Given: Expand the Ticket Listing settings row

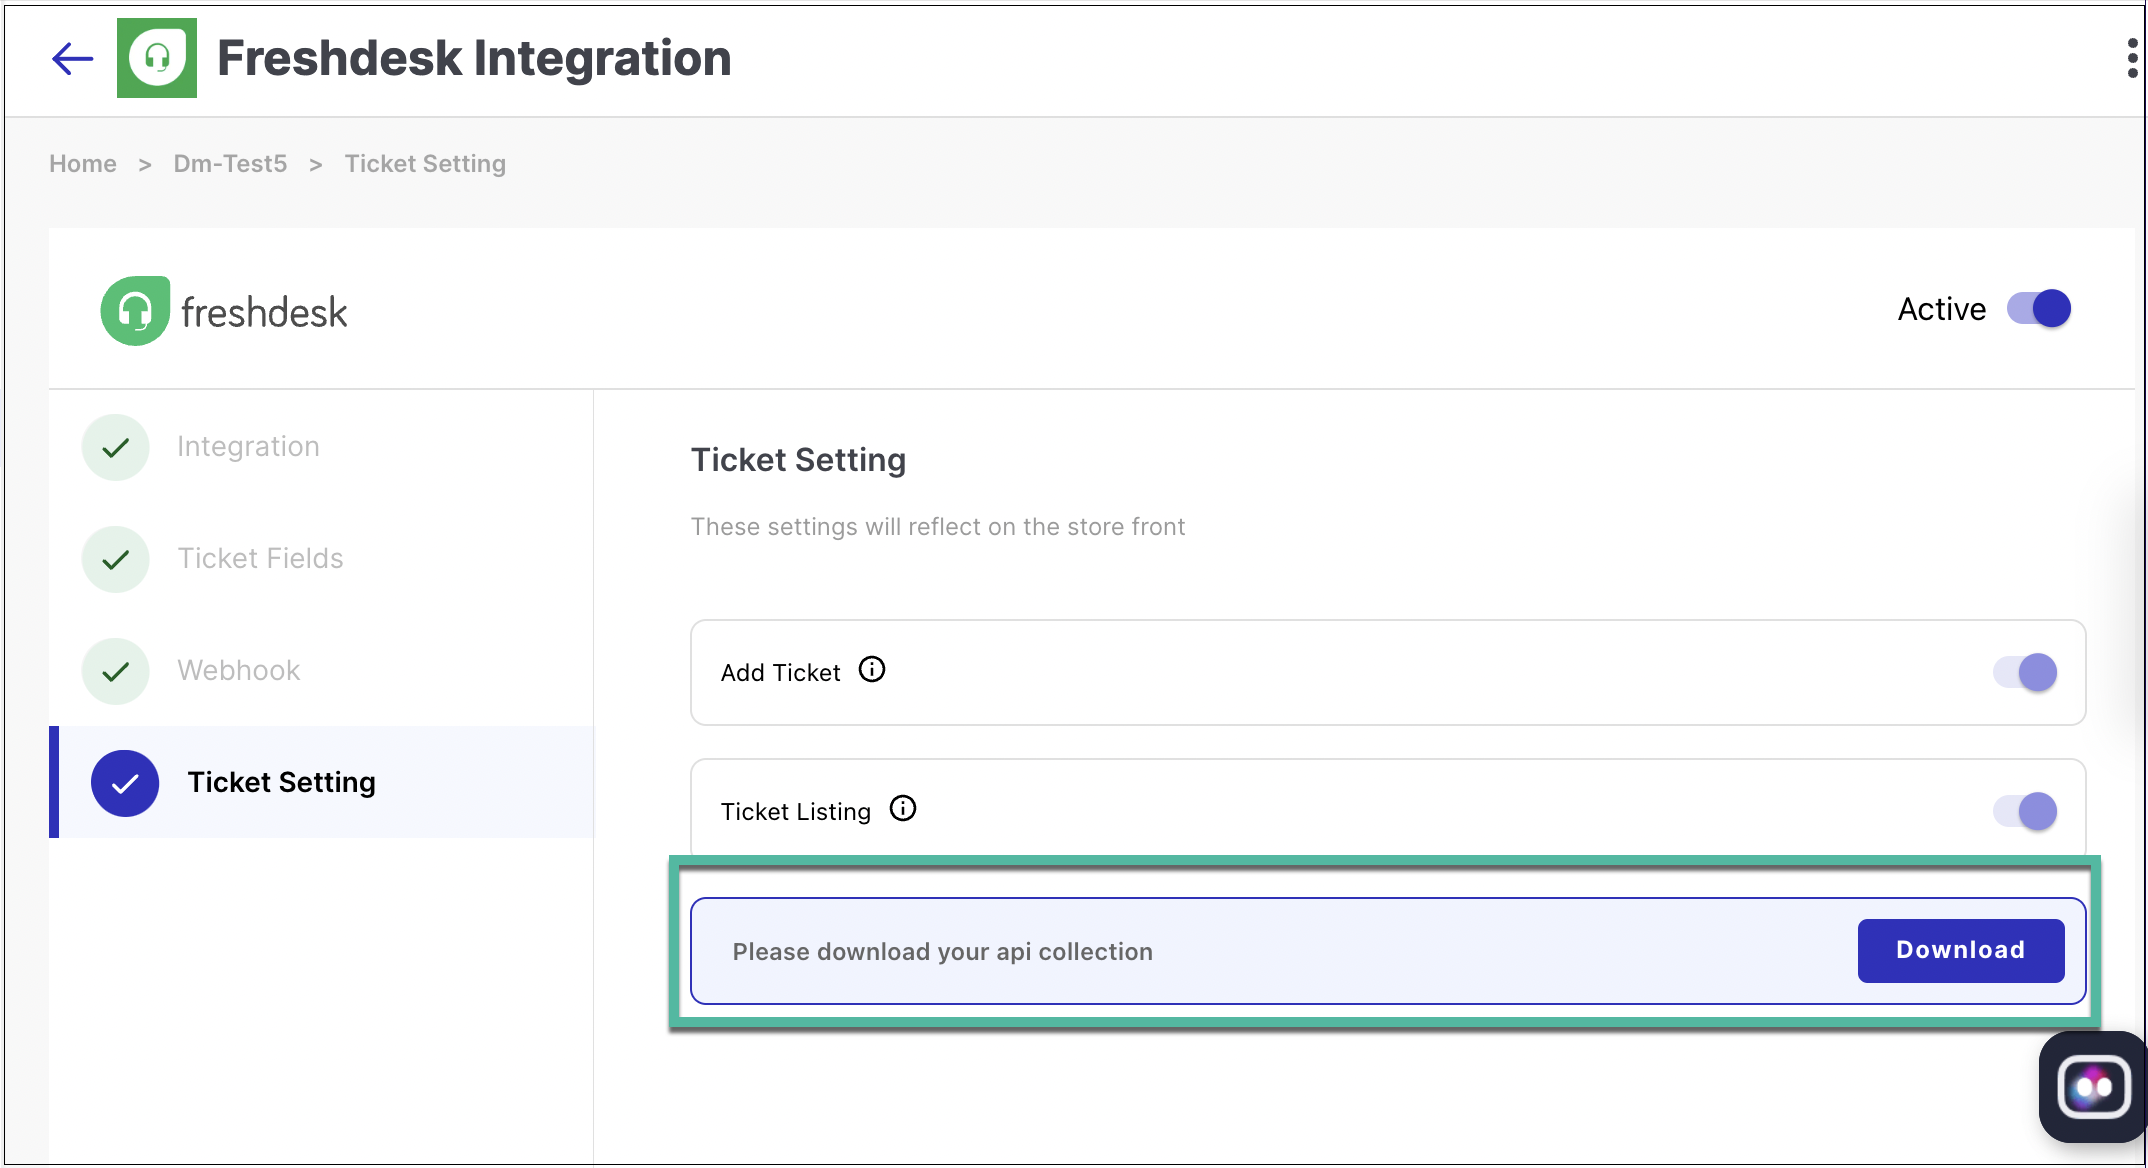Looking at the screenshot, I should pos(796,811).
